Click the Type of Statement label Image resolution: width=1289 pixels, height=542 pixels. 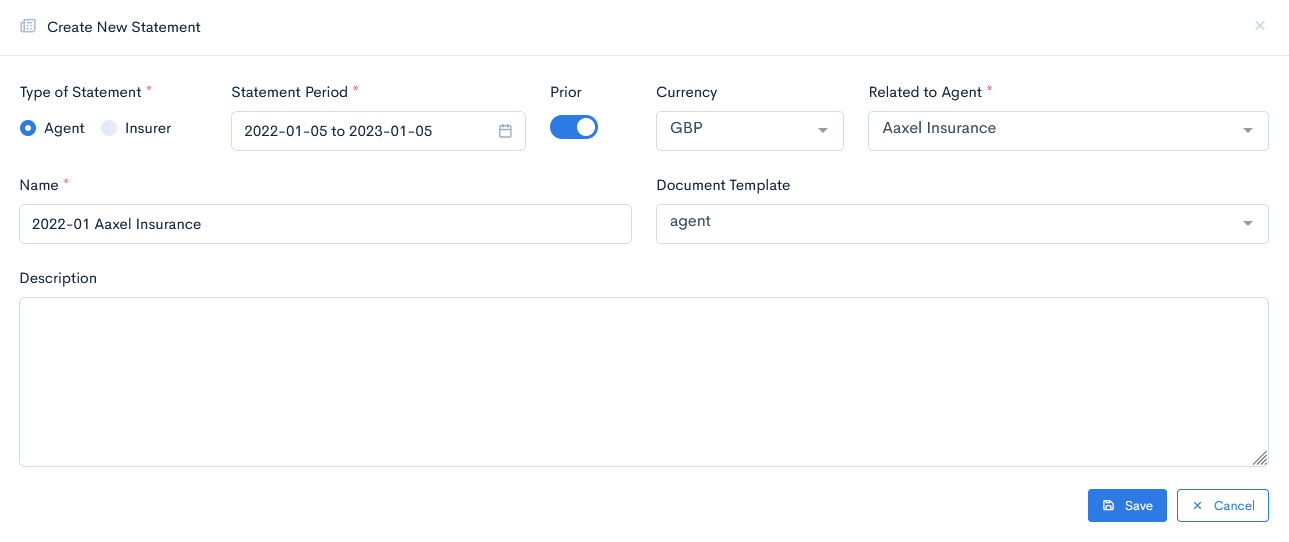coord(80,92)
